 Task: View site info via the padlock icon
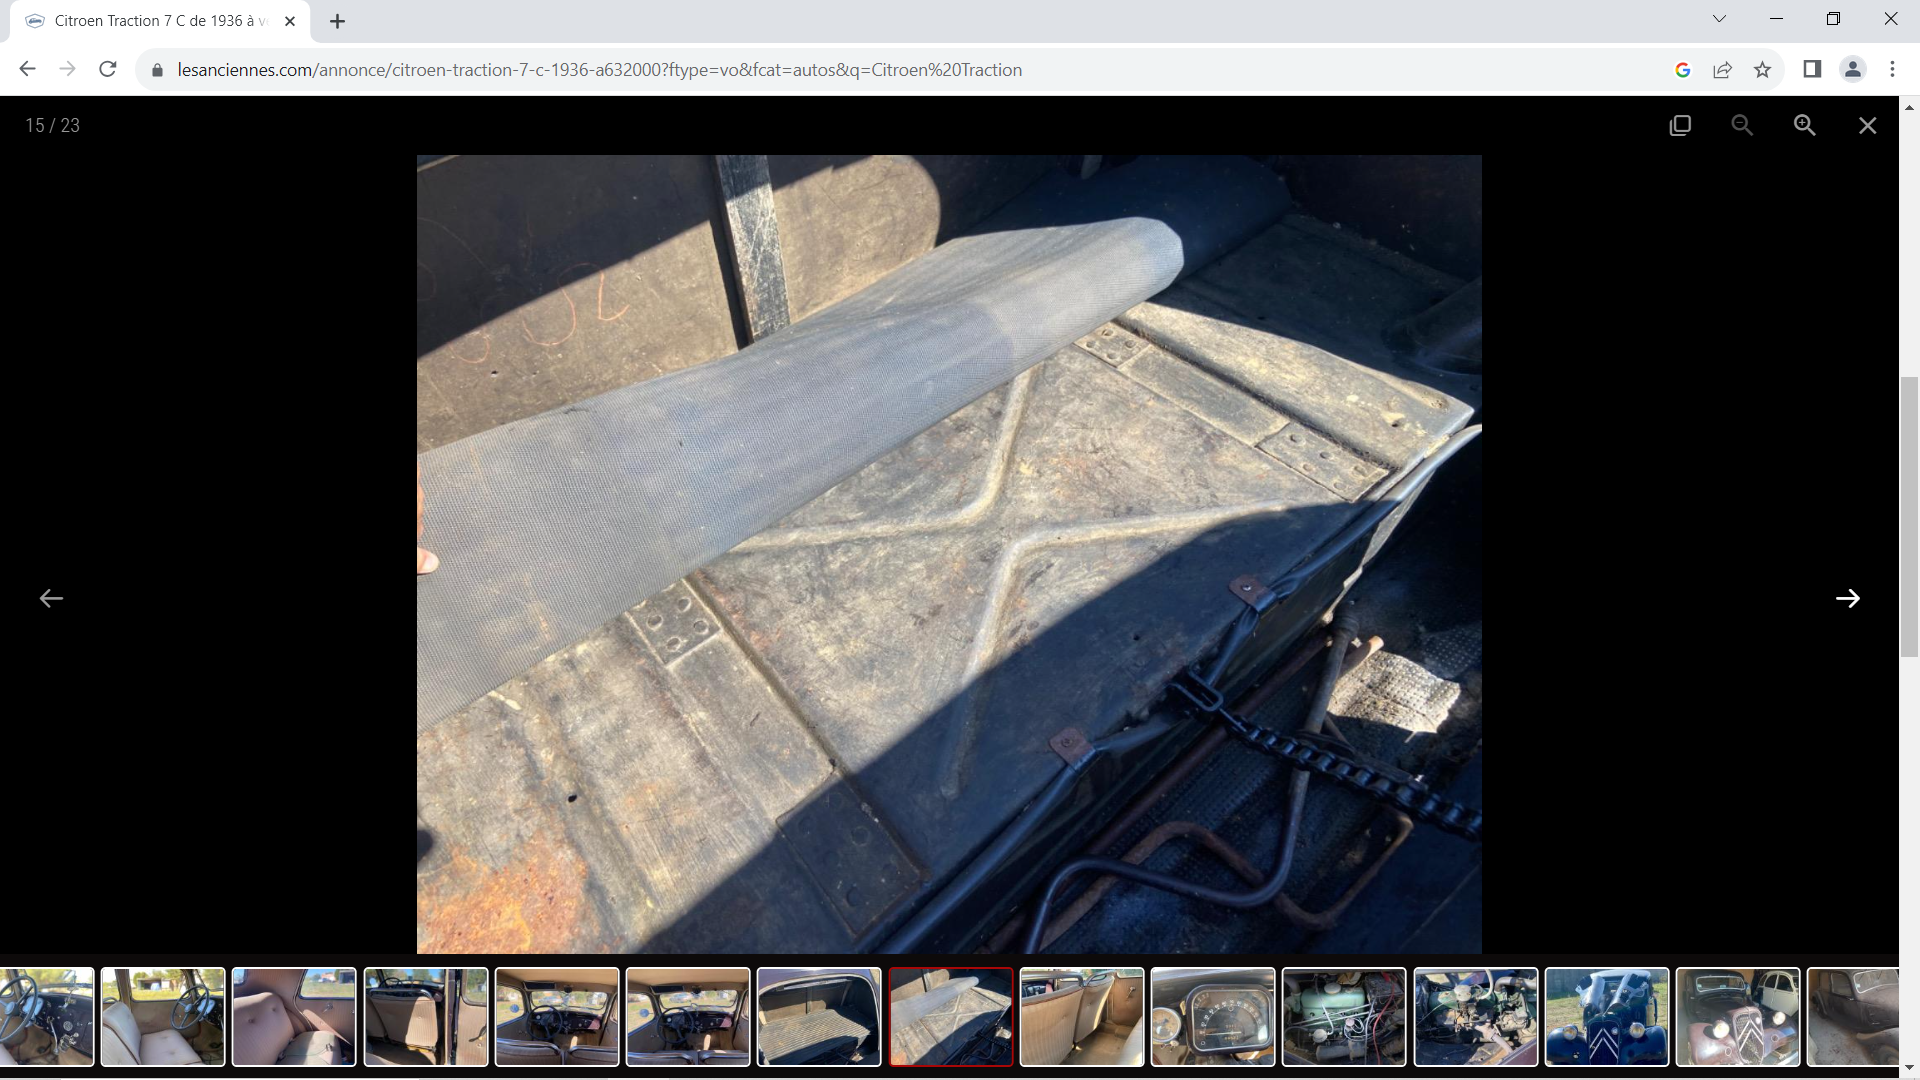(x=157, y=70)
